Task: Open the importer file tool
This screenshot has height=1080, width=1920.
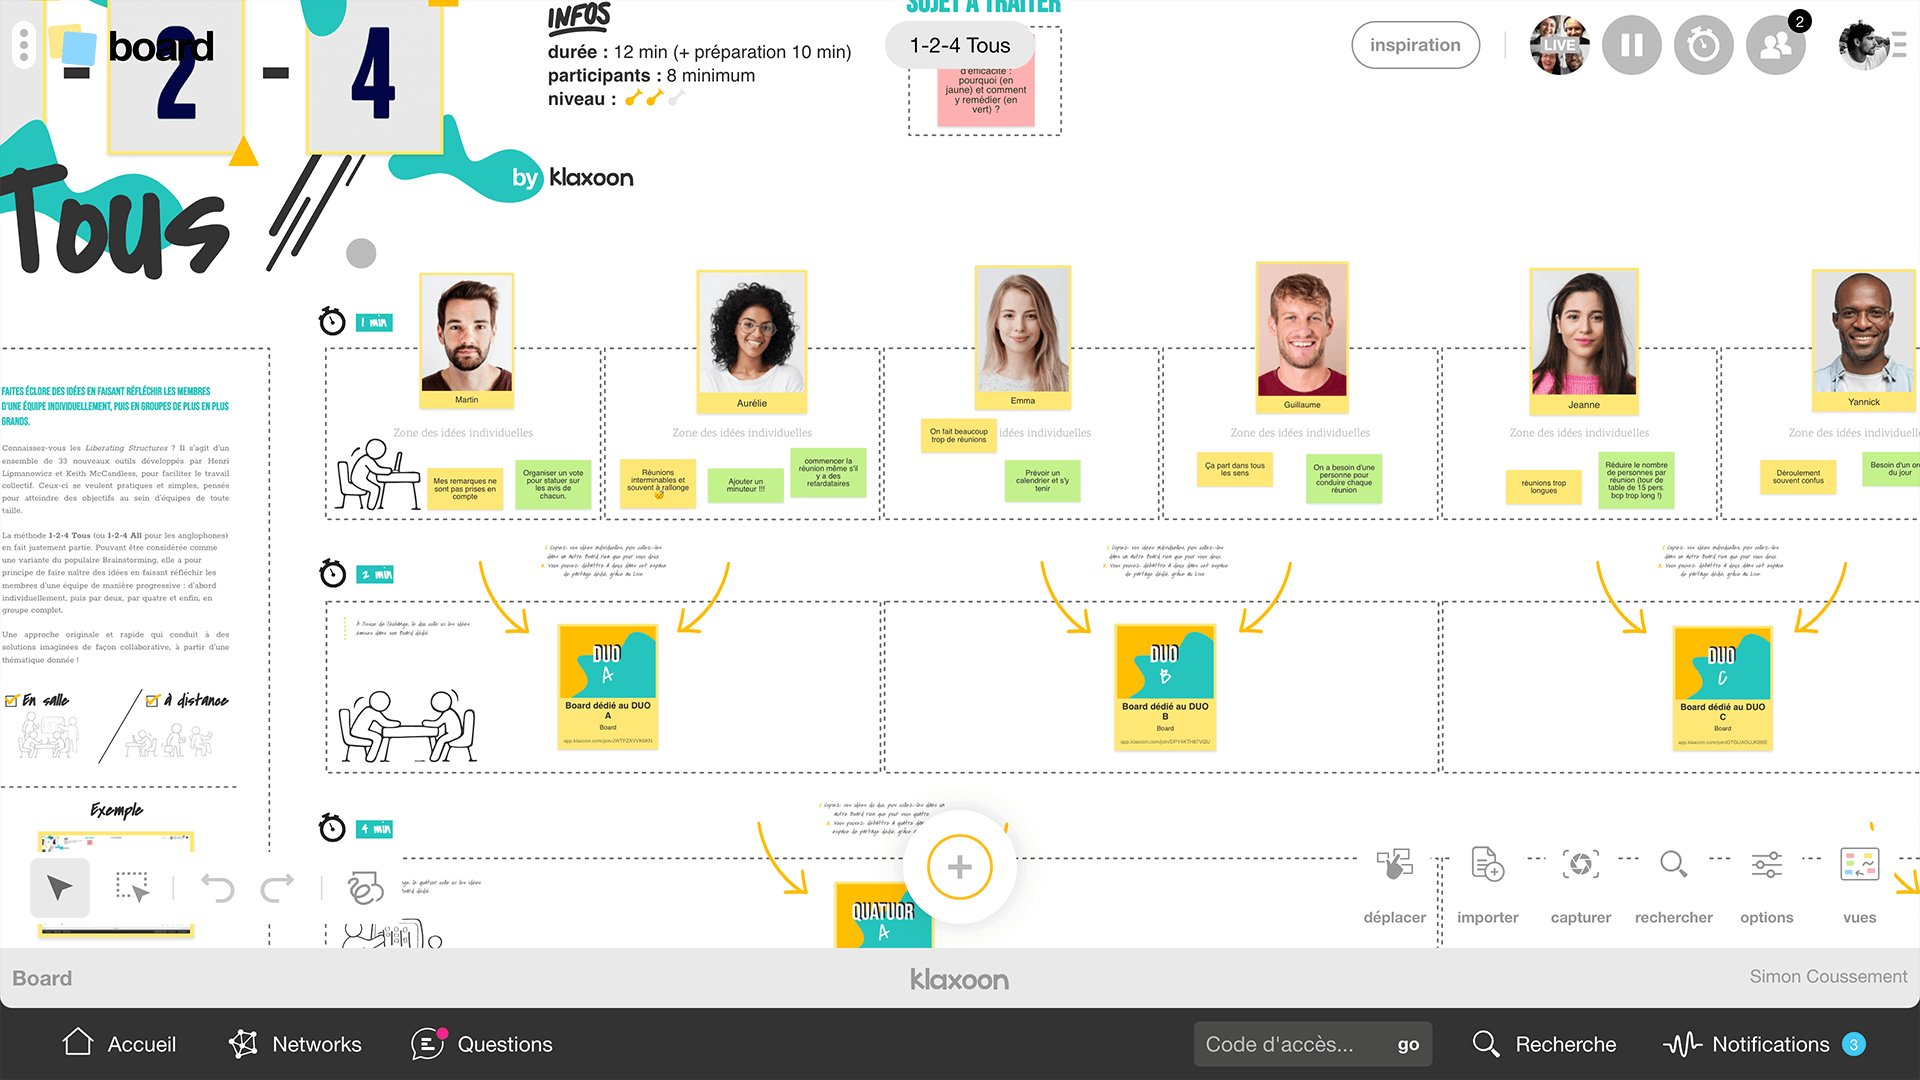Action: 1487,865
